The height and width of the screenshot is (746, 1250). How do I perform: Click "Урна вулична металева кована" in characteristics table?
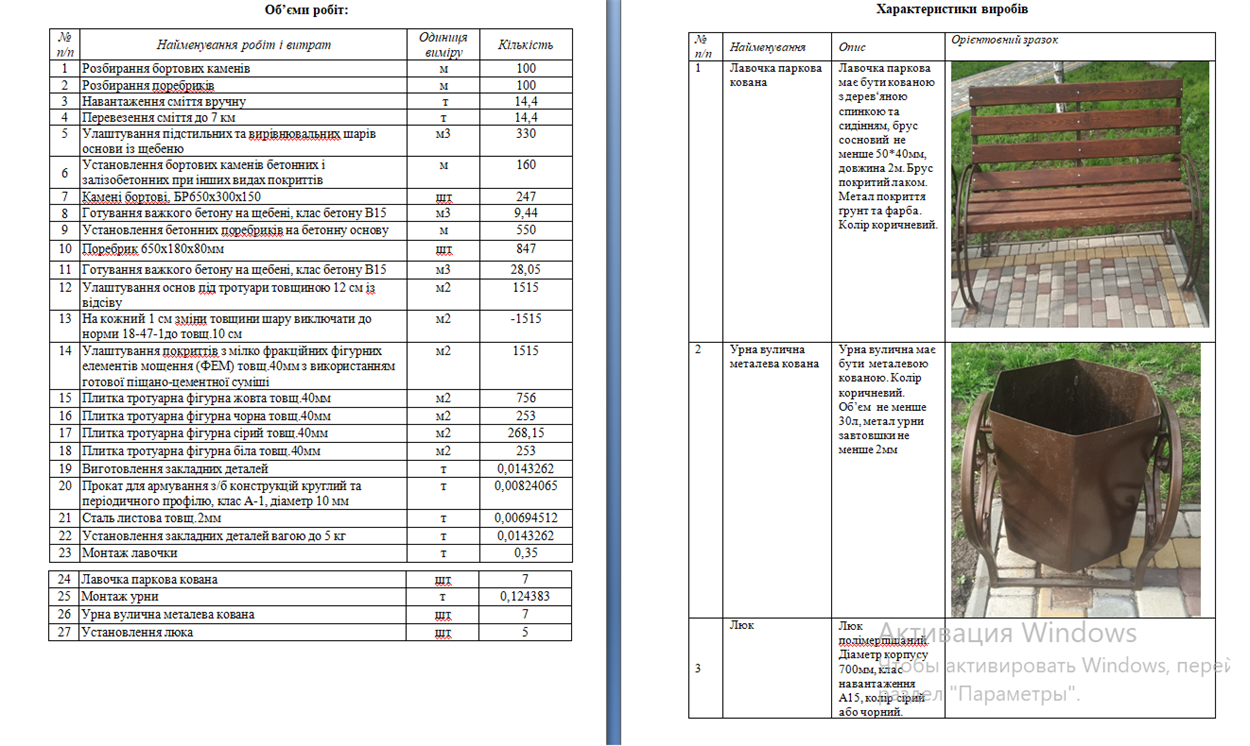pos(774,356)
